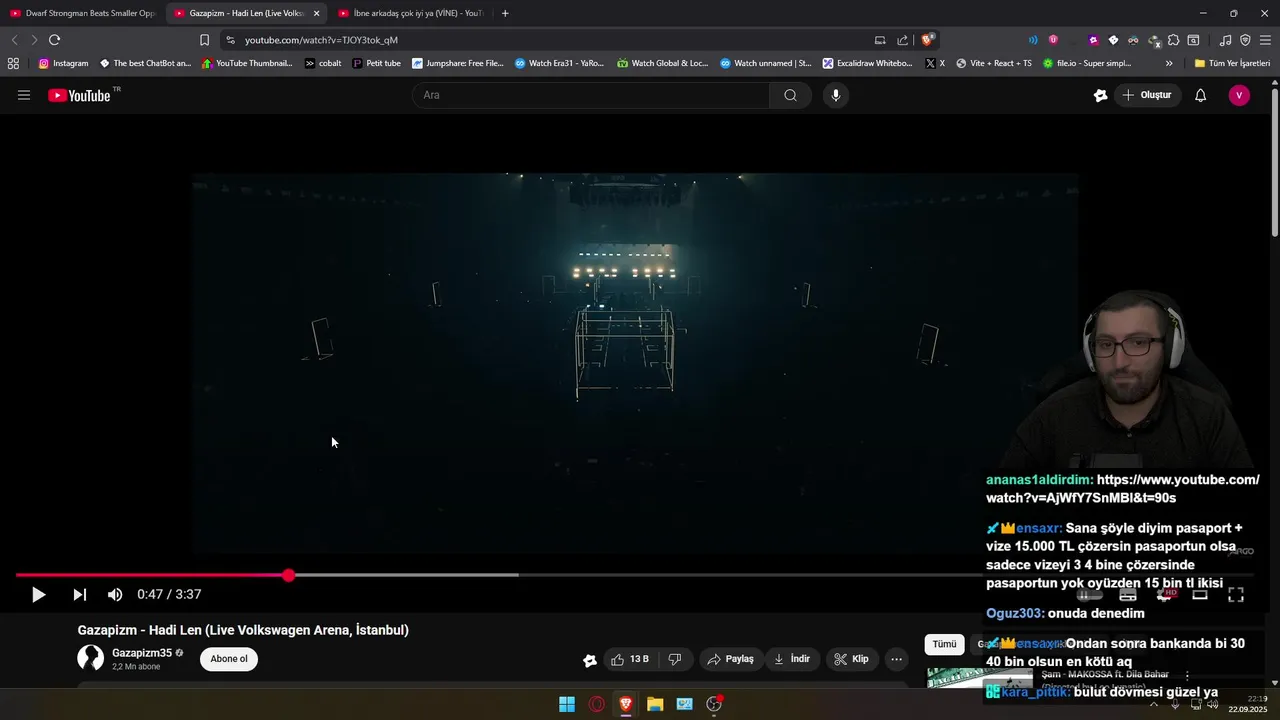Image resolution: width=1280 pixels, height=720 pixels.
Task: Go back in browser history
Action: 14,40
